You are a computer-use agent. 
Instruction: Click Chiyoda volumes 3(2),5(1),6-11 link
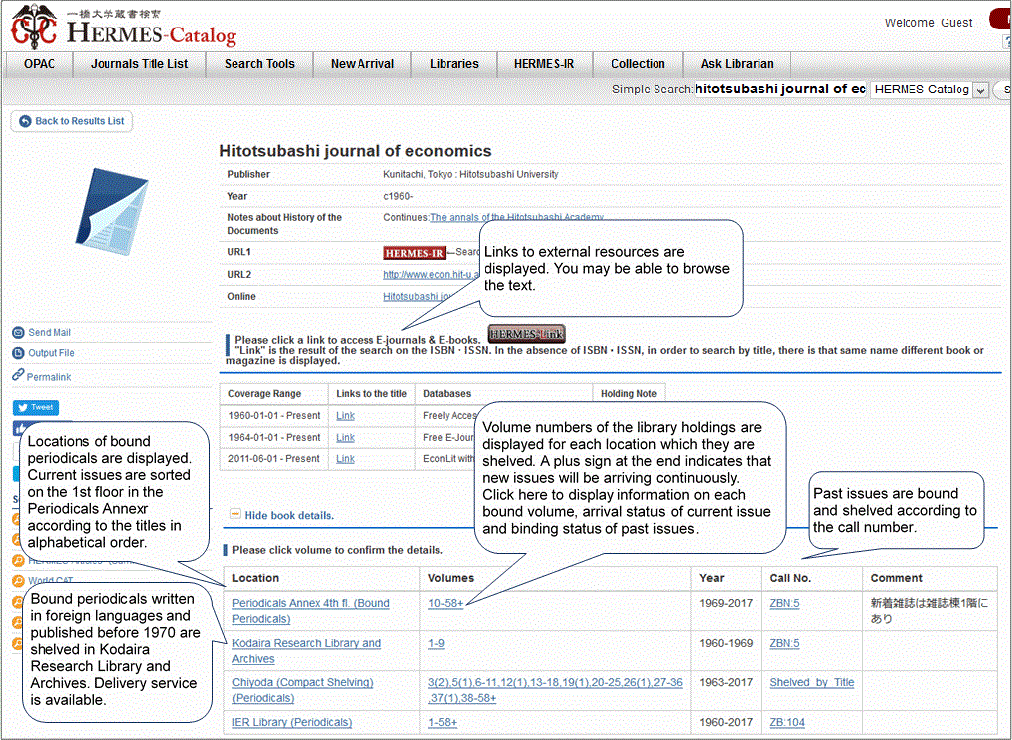(x=555, y=690)
